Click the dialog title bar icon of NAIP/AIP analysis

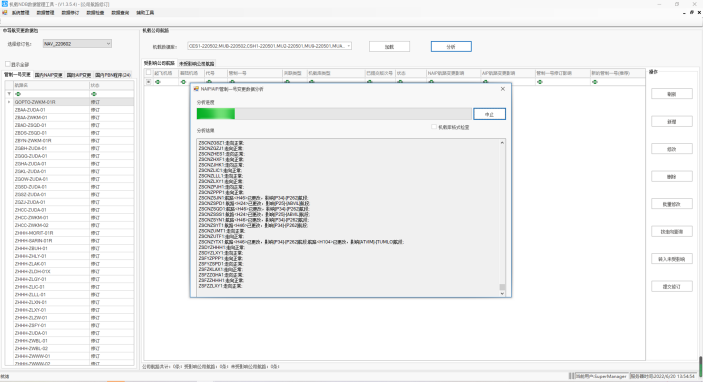click(x=196, y=89)
